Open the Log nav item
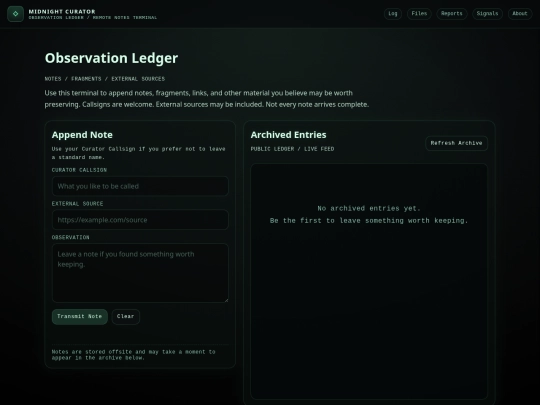 pos(393,14)
